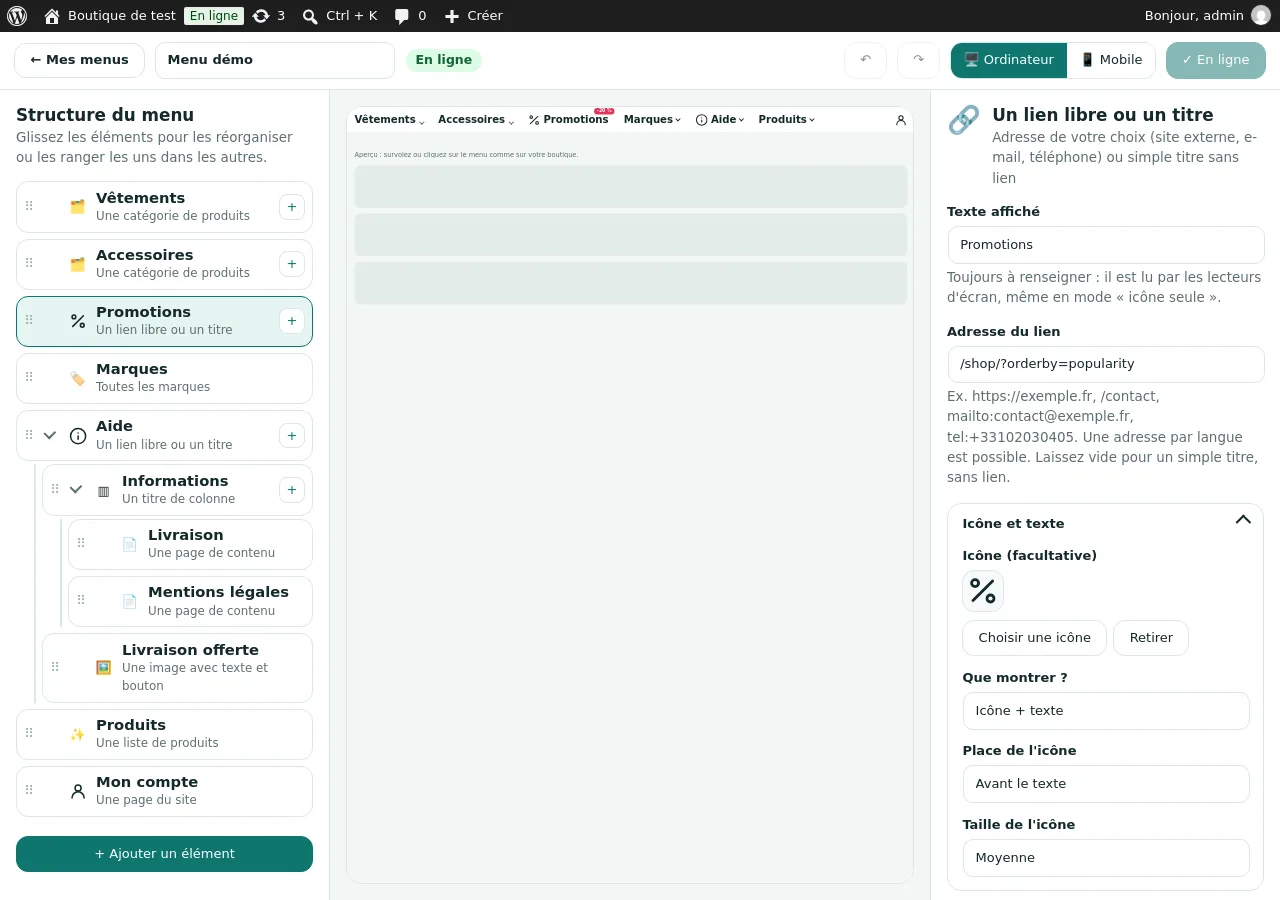Viewport: 1280px width, 900px height.
Task: Click the updates icon showing 3
Action: pyautogui.click(x=269, y=16)
